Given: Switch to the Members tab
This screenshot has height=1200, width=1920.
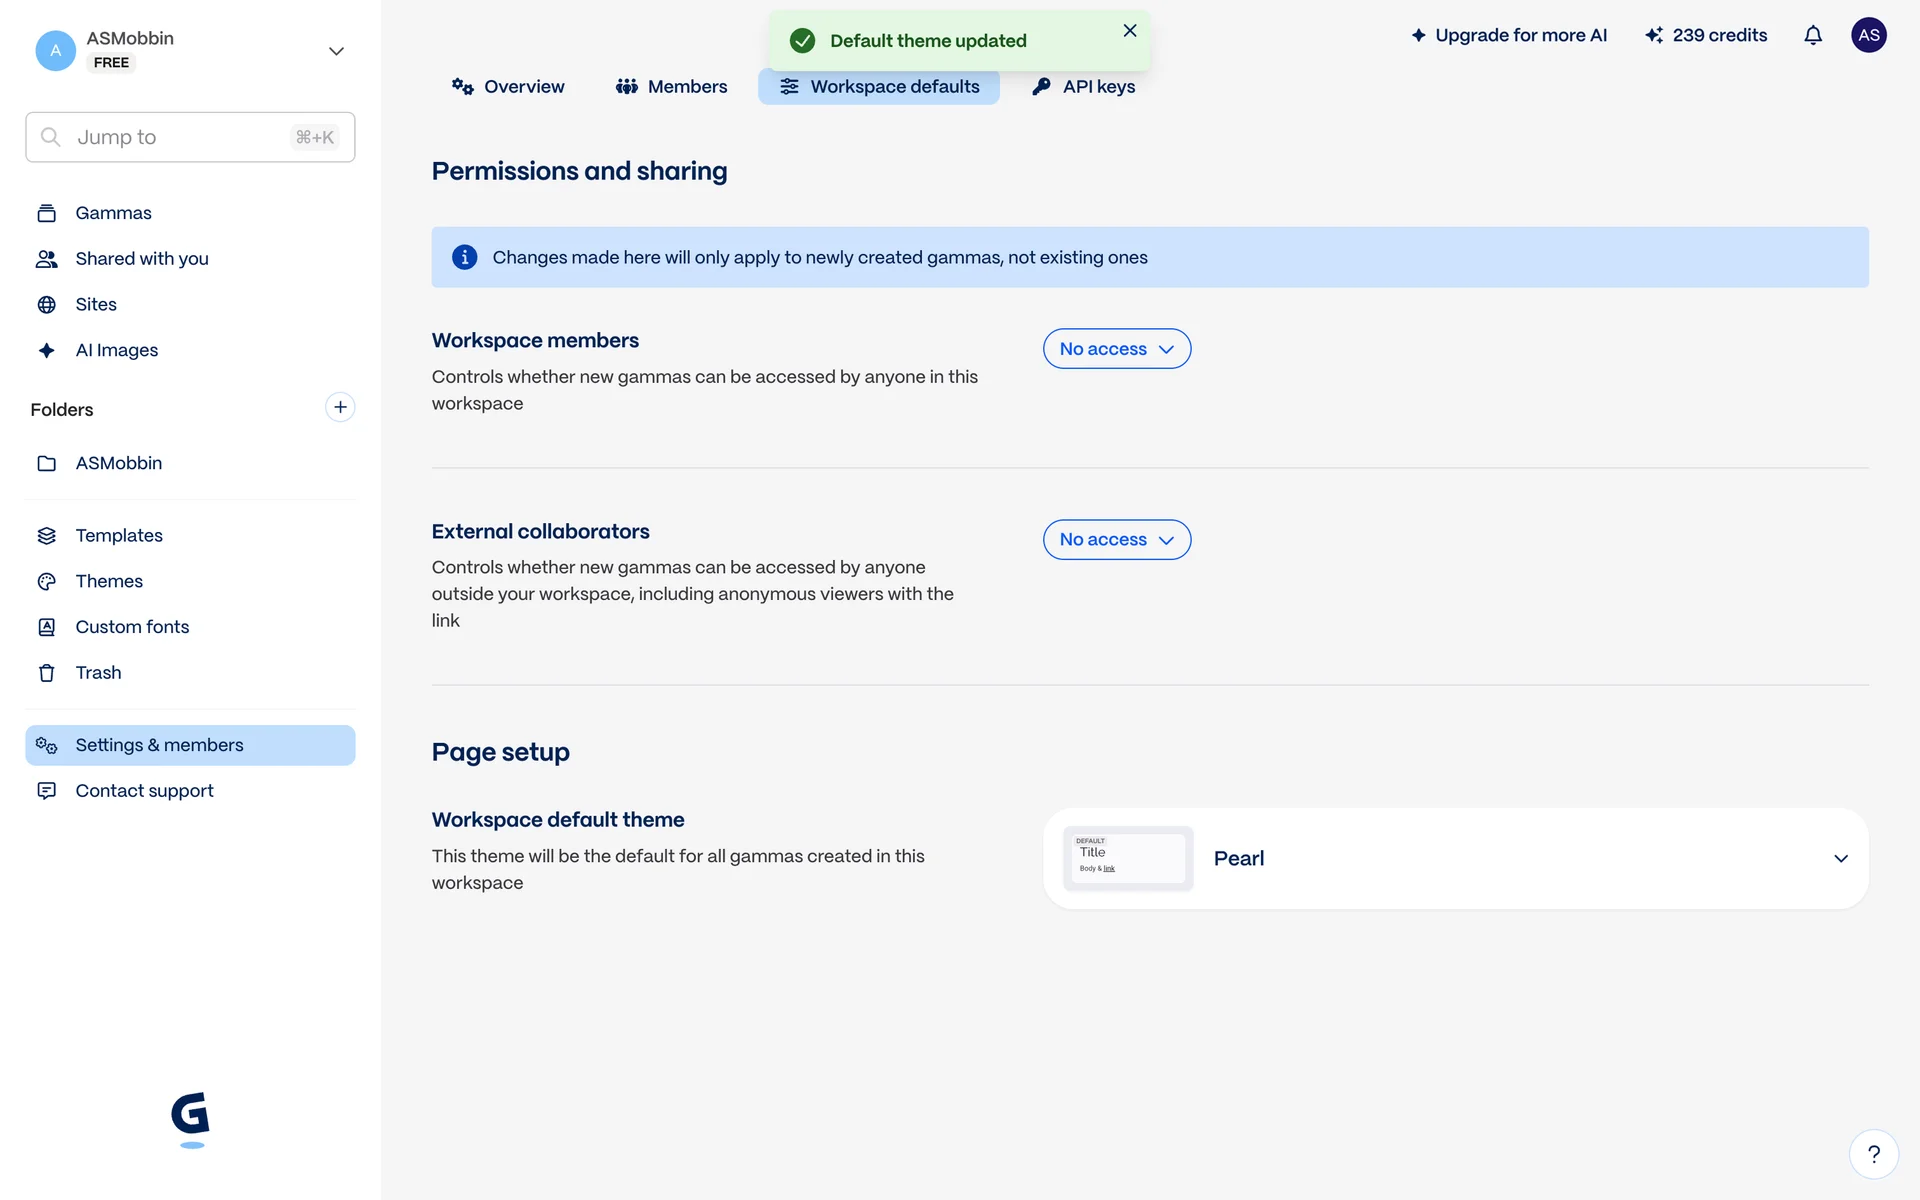Looking at the screenshot, I should [x=672, y=87].
